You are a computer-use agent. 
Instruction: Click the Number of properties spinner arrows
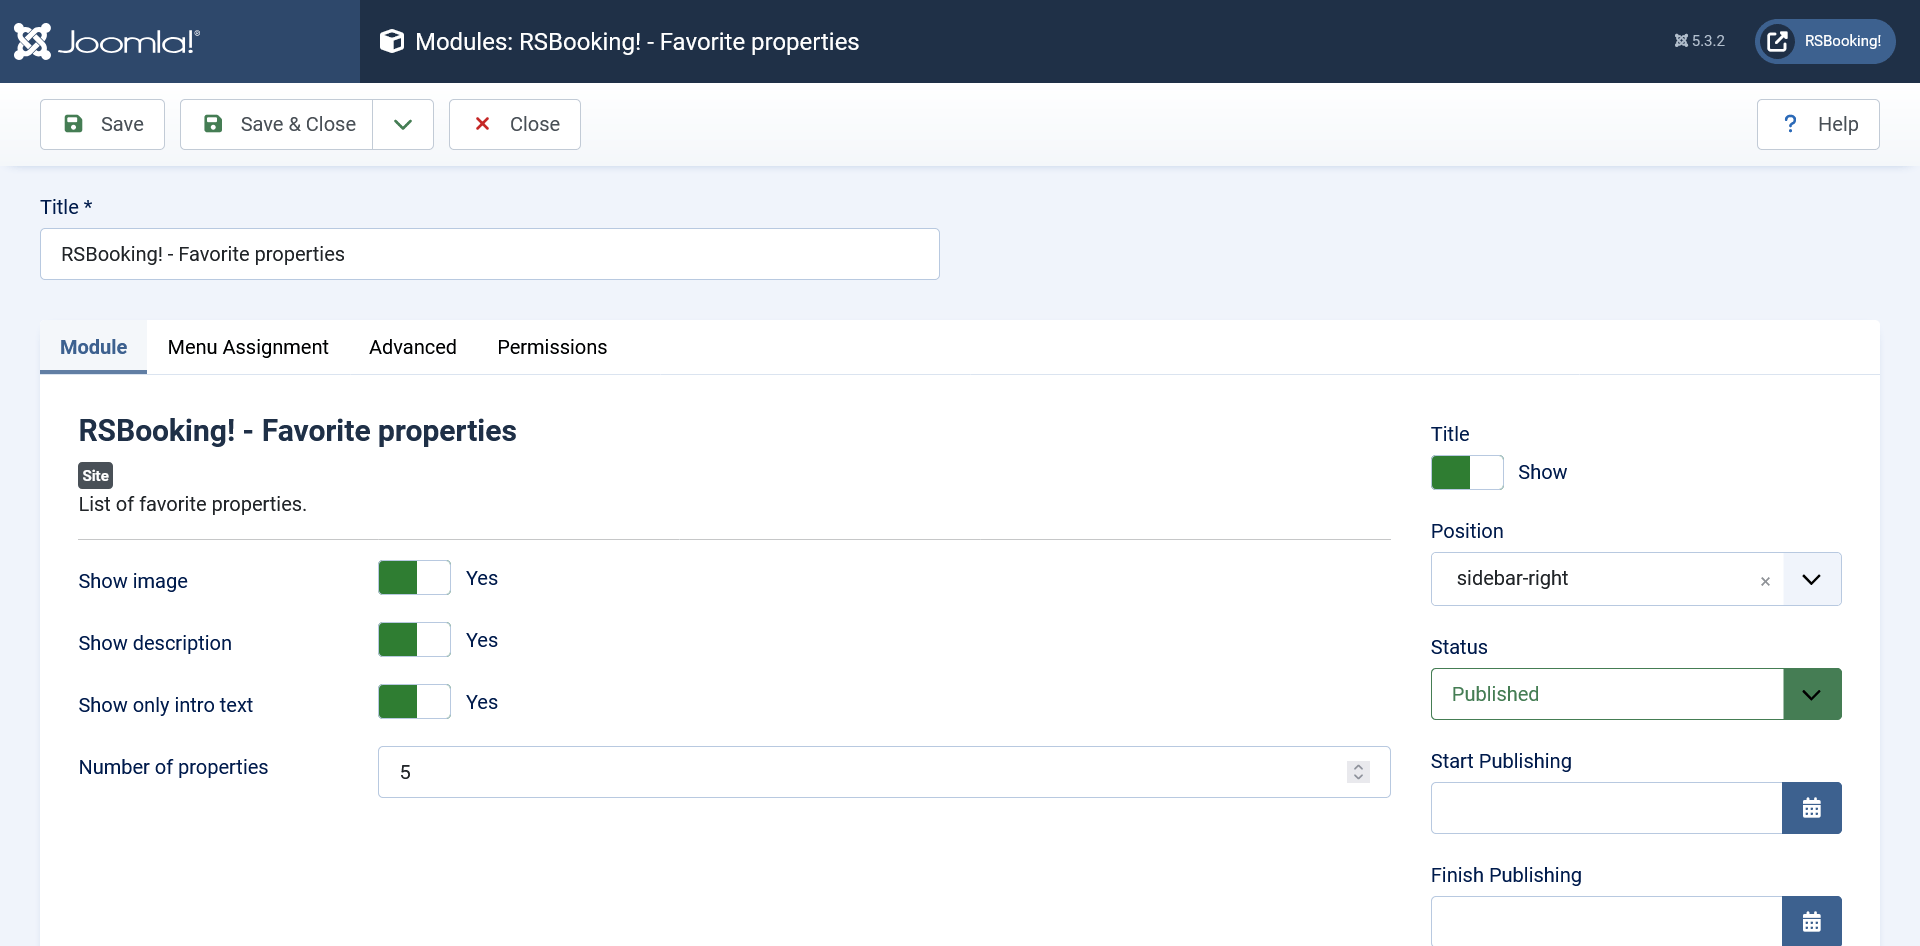[1358, 772]
